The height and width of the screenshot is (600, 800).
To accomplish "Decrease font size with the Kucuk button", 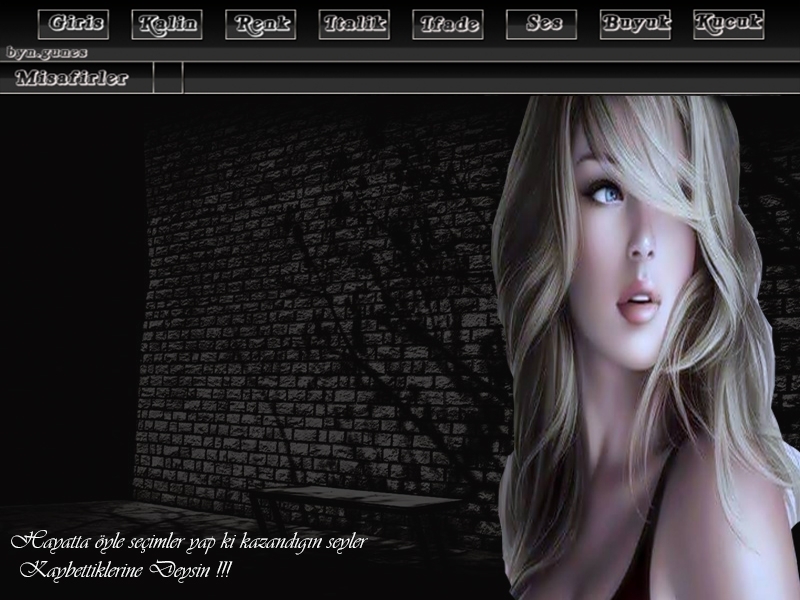I will tap(729, 24).
